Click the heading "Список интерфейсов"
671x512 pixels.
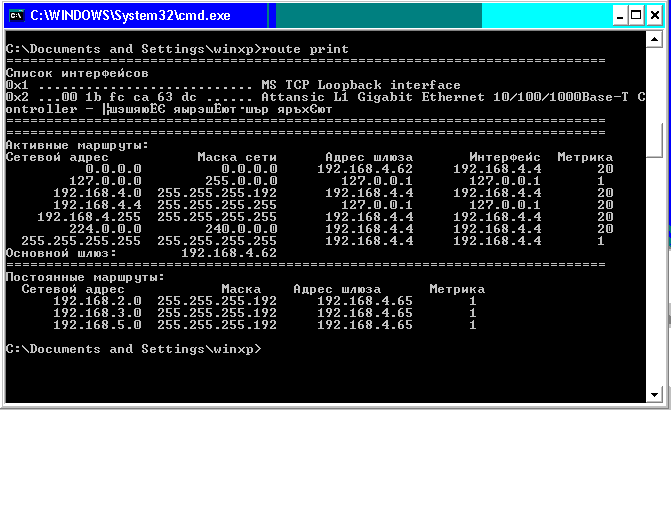[77, 73]
